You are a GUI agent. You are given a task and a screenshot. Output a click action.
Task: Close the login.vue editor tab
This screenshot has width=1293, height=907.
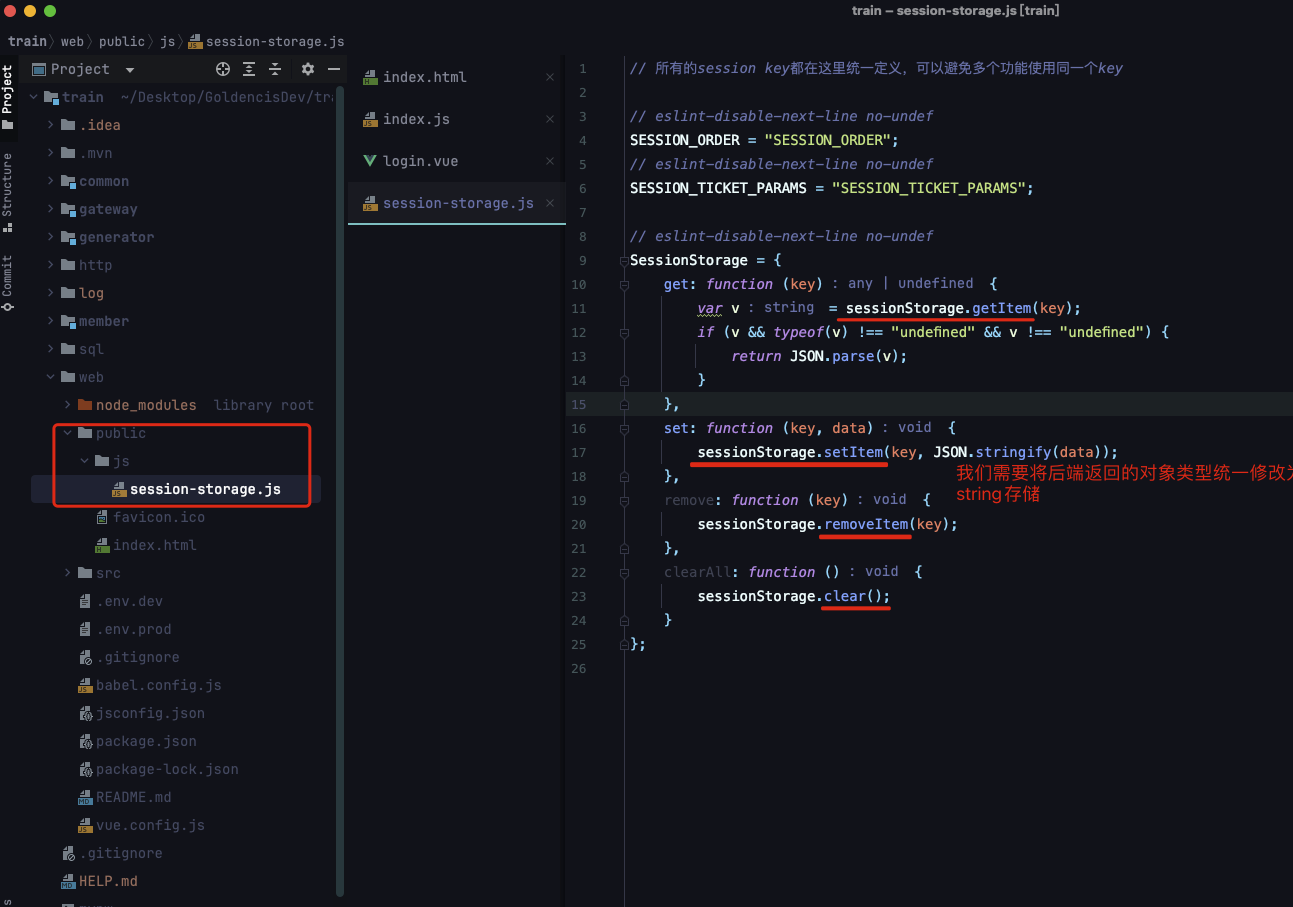tap(549, 161)
